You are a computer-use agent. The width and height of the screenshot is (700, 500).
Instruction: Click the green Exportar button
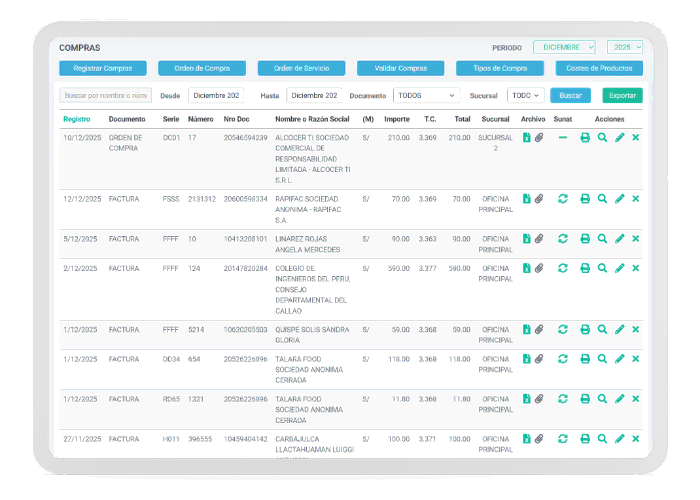coord(623,95)
